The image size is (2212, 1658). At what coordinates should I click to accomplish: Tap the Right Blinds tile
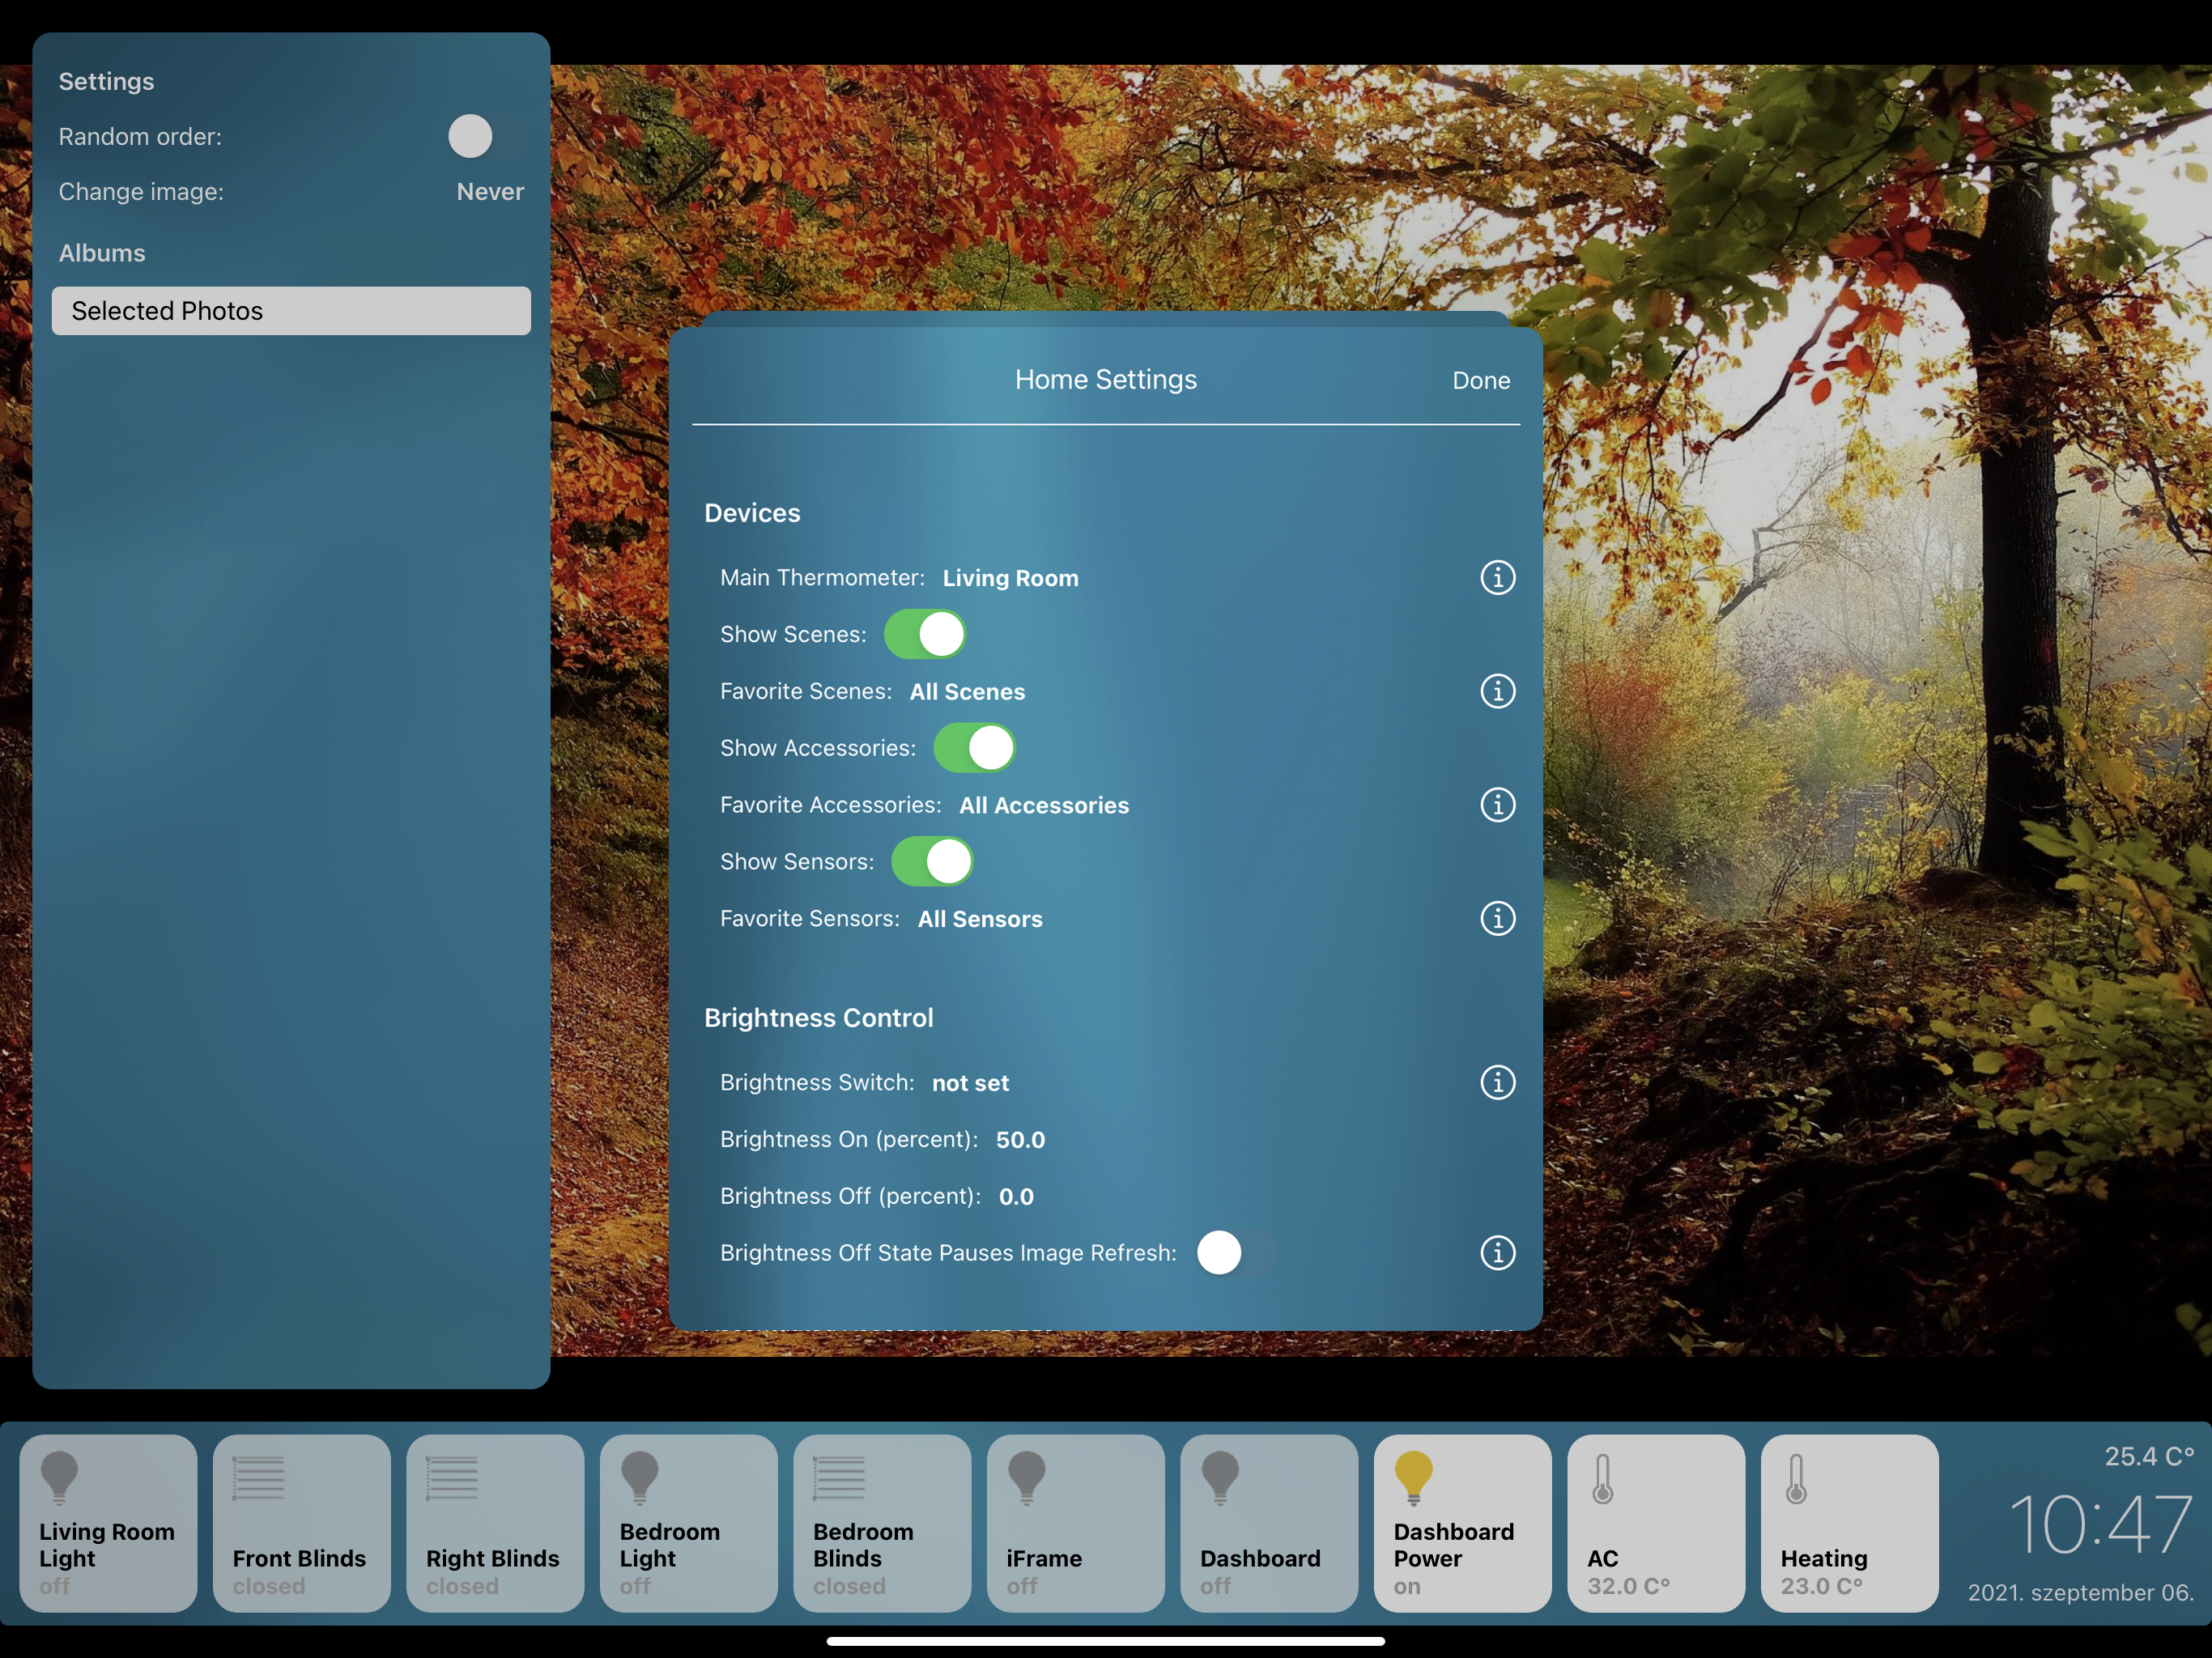pyautogui.click(x=495, y=1523)
